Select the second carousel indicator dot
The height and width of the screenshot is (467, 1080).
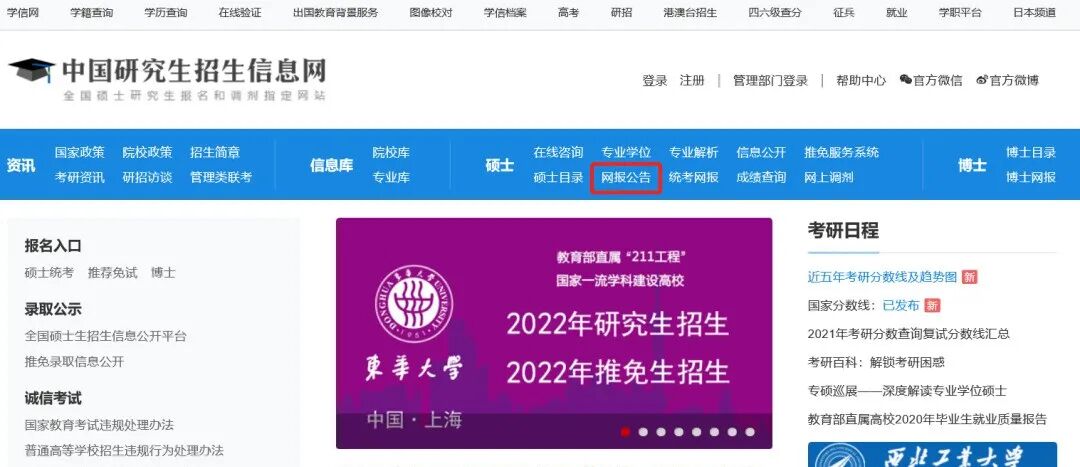(643, 432)
